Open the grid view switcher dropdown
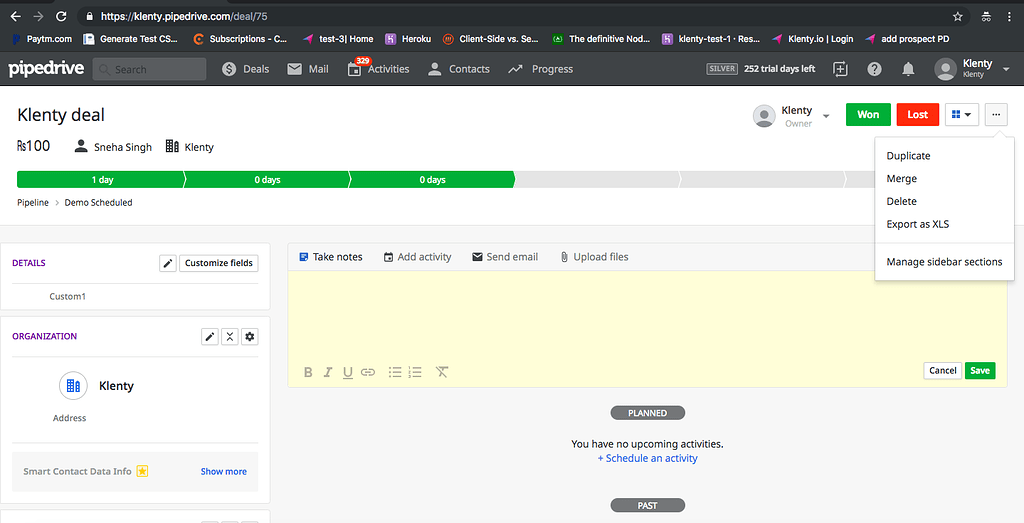This screenshot has width=1024, height=523. (961, 114)
